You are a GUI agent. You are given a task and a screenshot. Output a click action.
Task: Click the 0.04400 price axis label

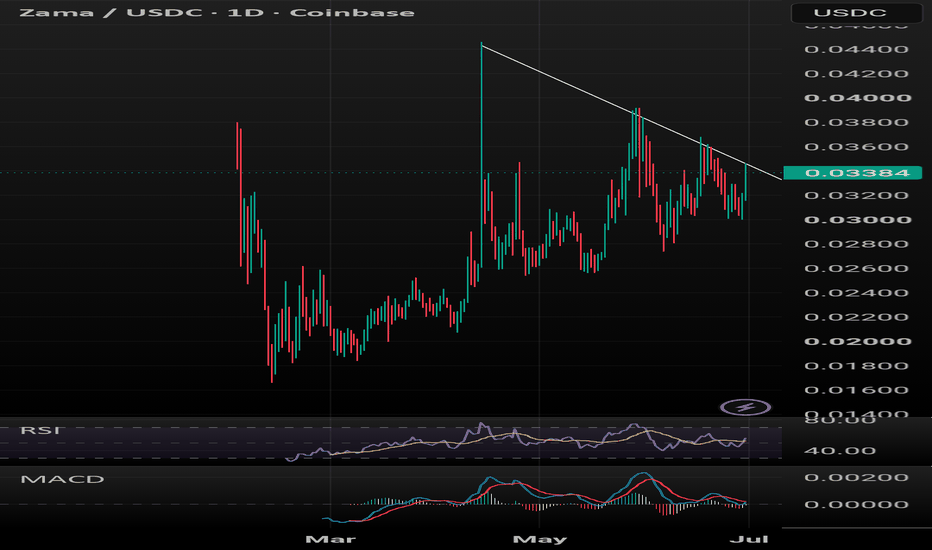pos(857,49)
